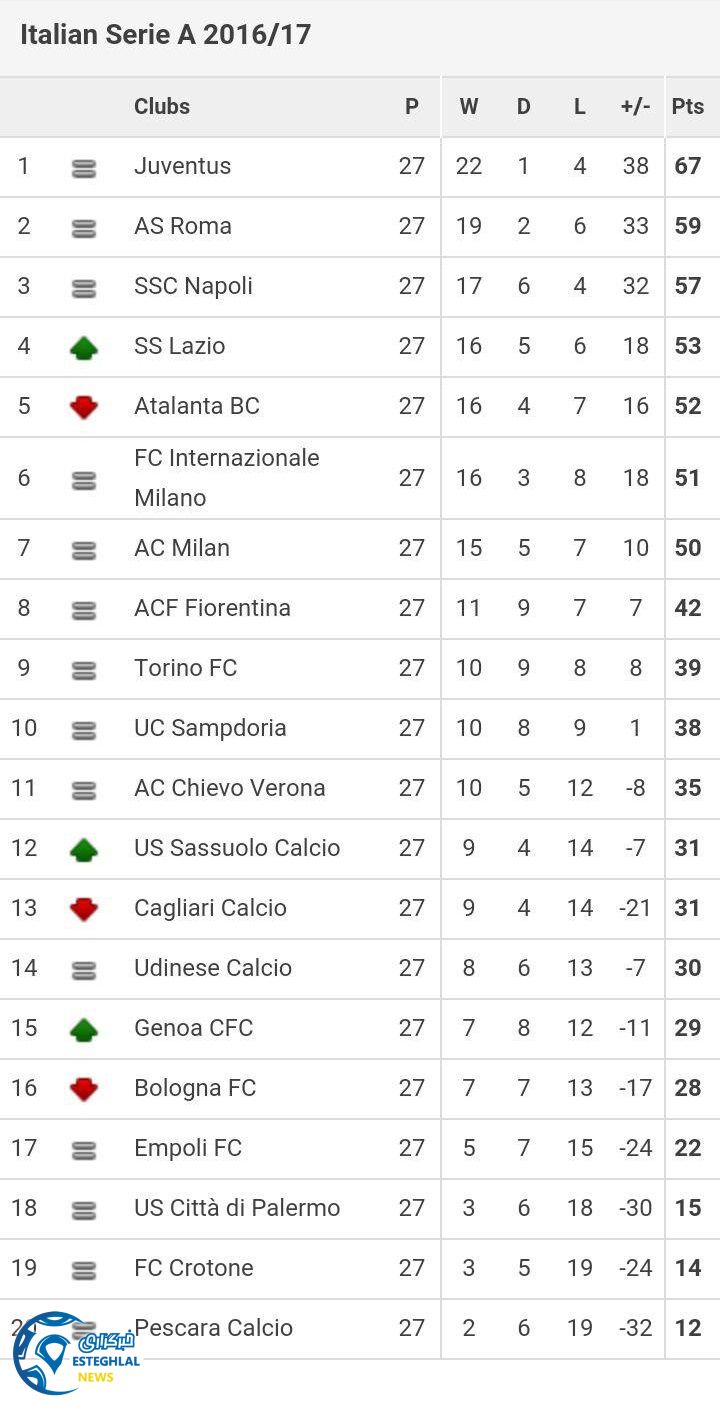This screenshot has width=720, height=1417.
Task: Click SS Lazio's green up-arrow icon
Action: 84,348
